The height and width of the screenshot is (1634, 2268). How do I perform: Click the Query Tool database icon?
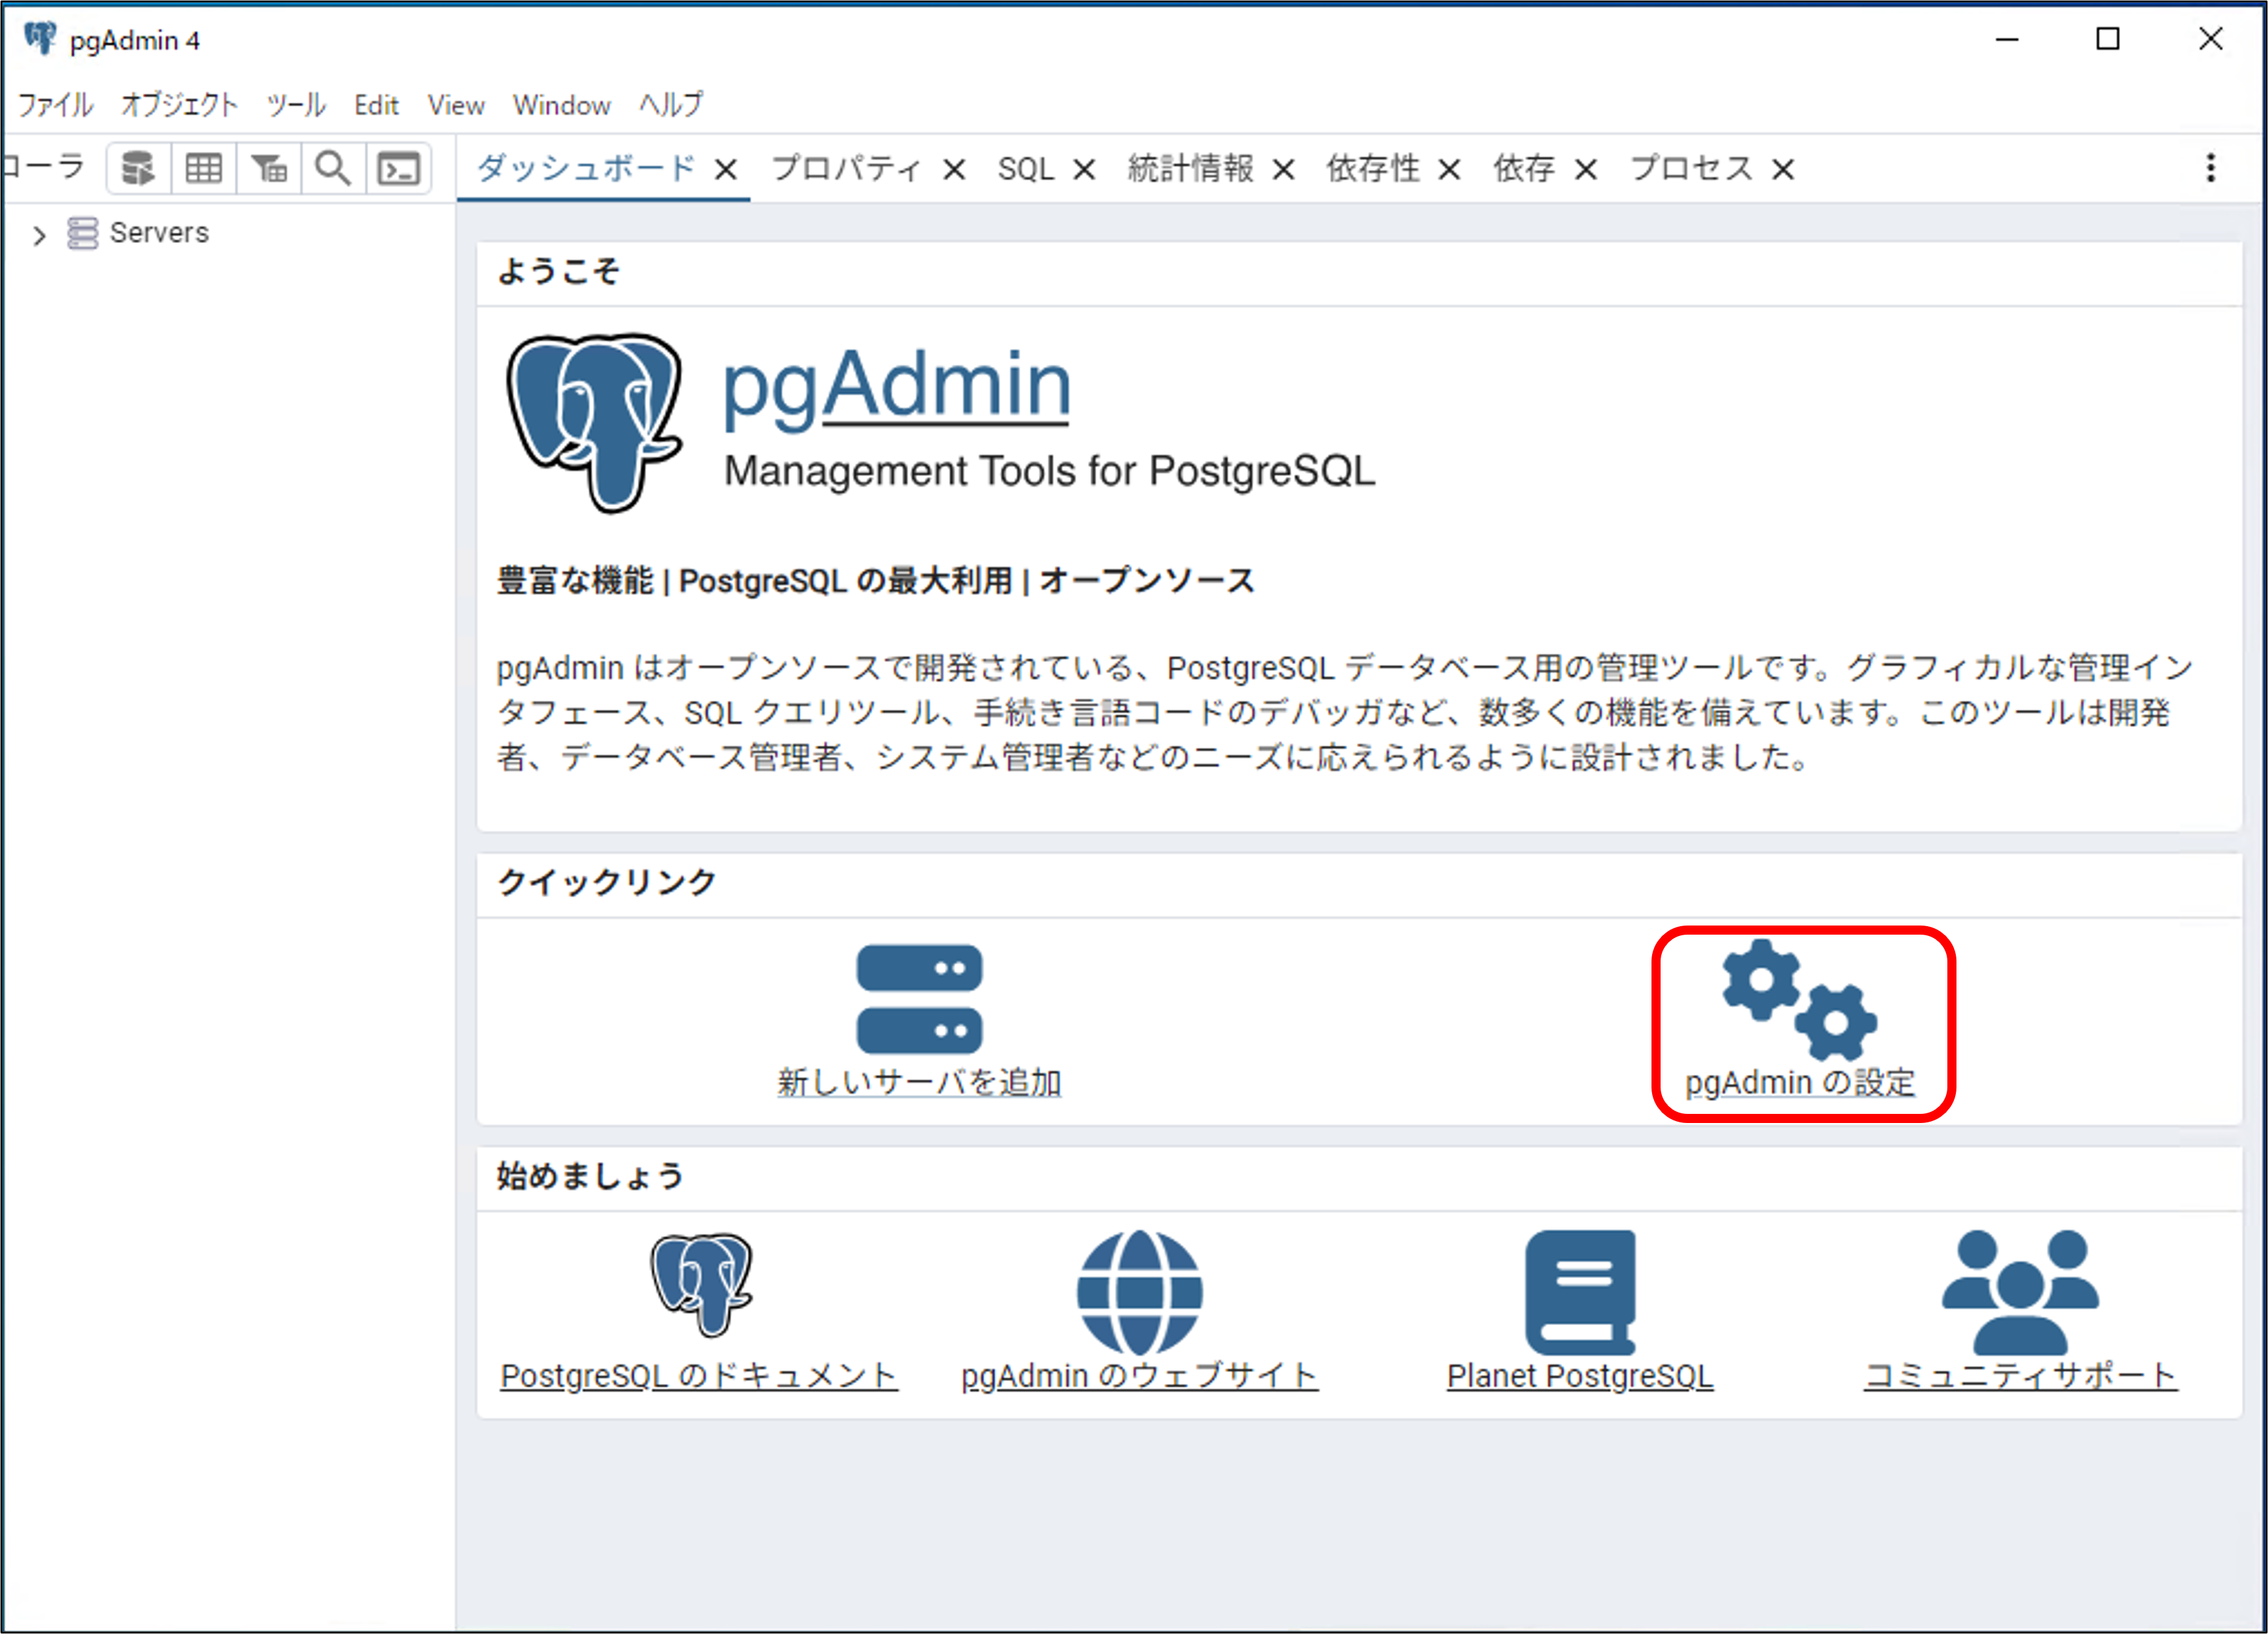coord(138,168)
